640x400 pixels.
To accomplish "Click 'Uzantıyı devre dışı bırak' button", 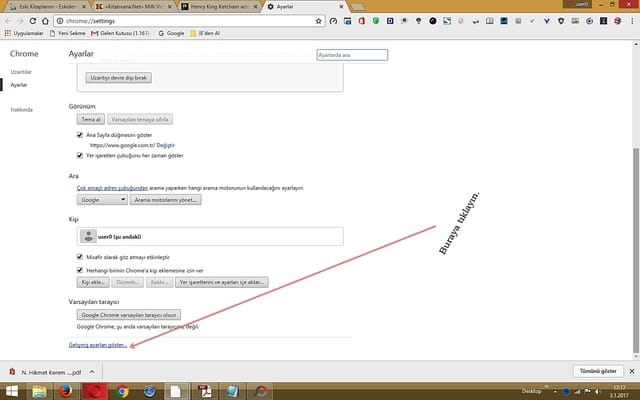I will (118, 78).
